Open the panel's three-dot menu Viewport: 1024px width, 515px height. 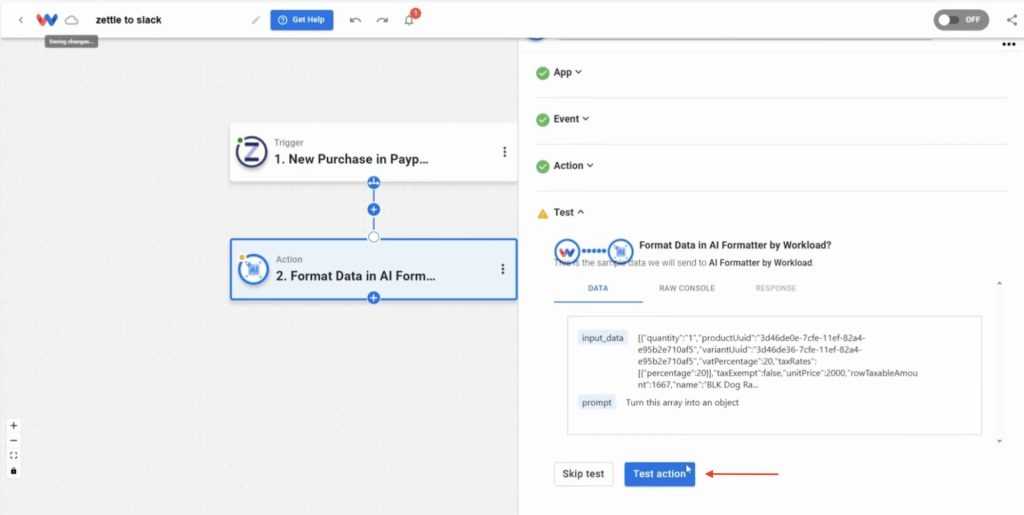pyautogui.click(x=1008, y=44)
